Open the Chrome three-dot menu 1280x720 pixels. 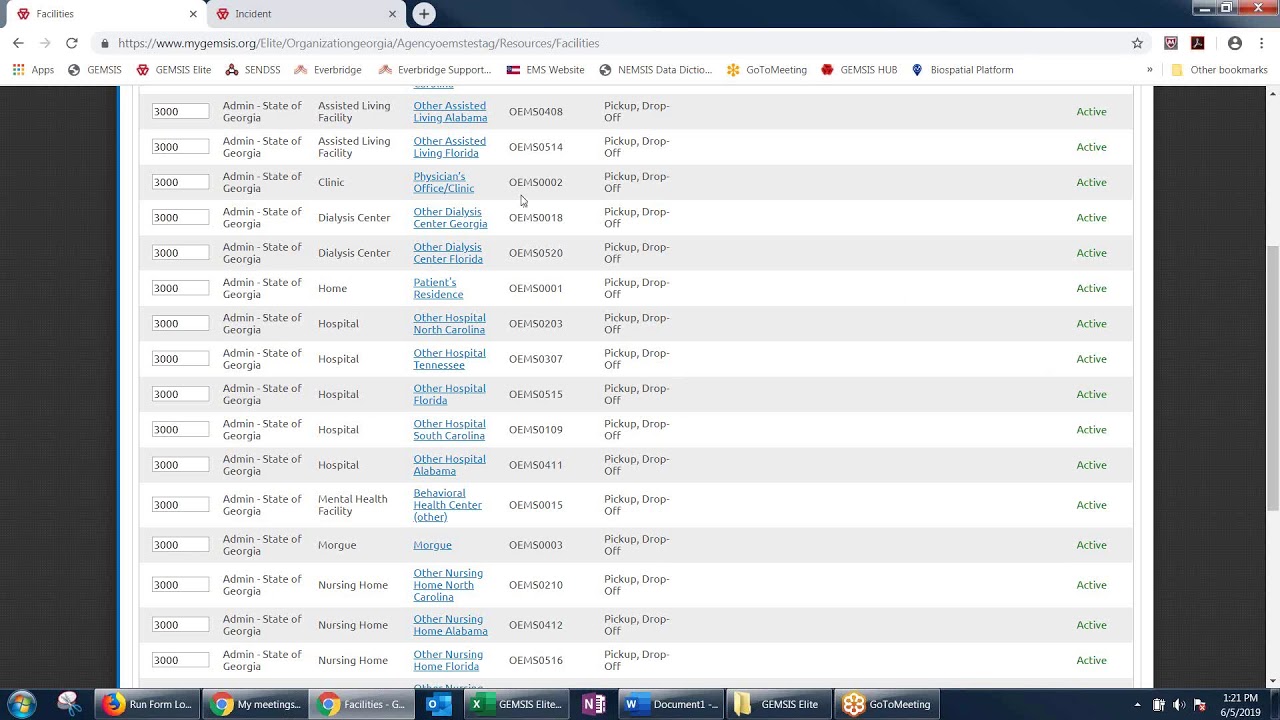1262,43
